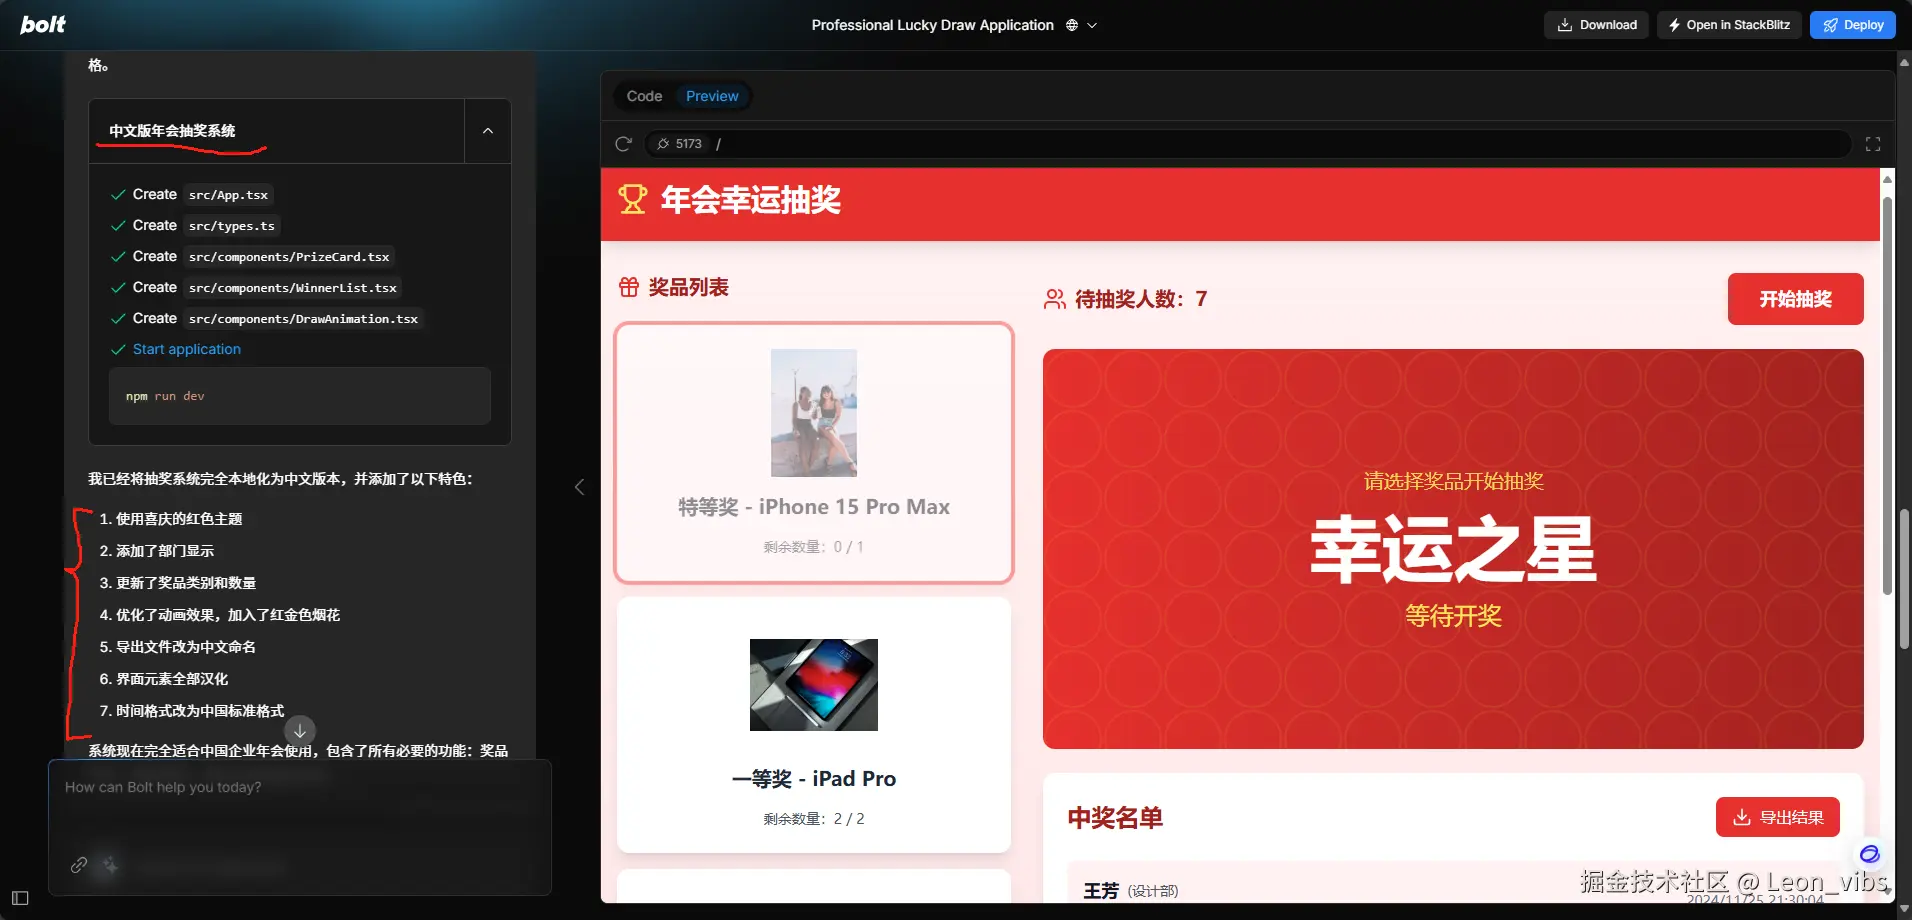Switch to the Code tab
Screen dimensions: 1912x920
[x=644, y=95]
